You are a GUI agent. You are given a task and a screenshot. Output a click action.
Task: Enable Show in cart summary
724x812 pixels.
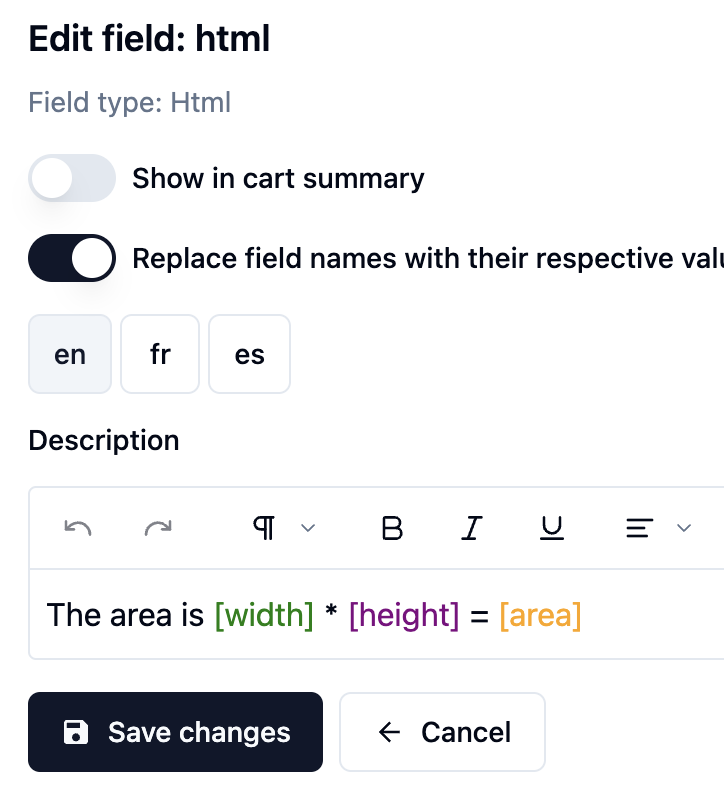[71, 178]
